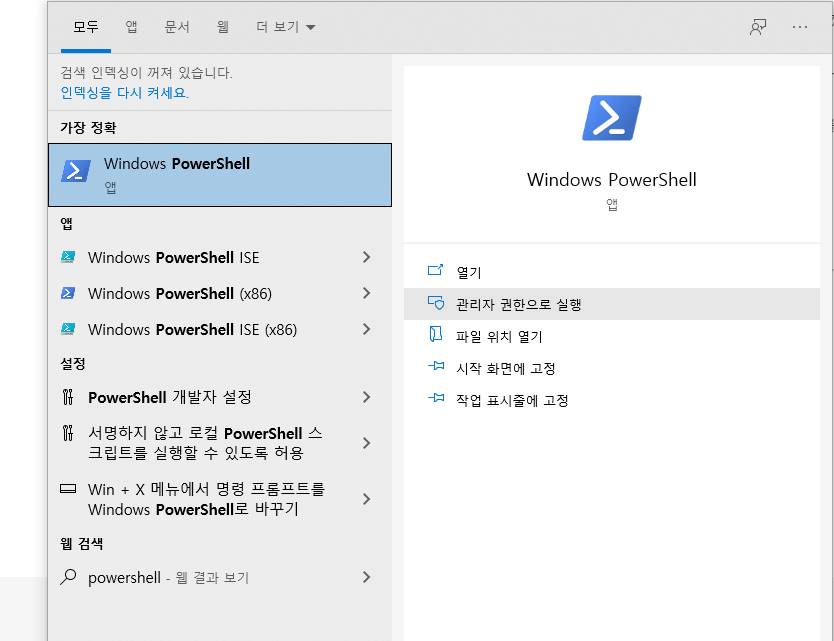The image size is (834, 641).
Task: Click the large PowerShell logo in the preview
Action: [x=612, y=118]
